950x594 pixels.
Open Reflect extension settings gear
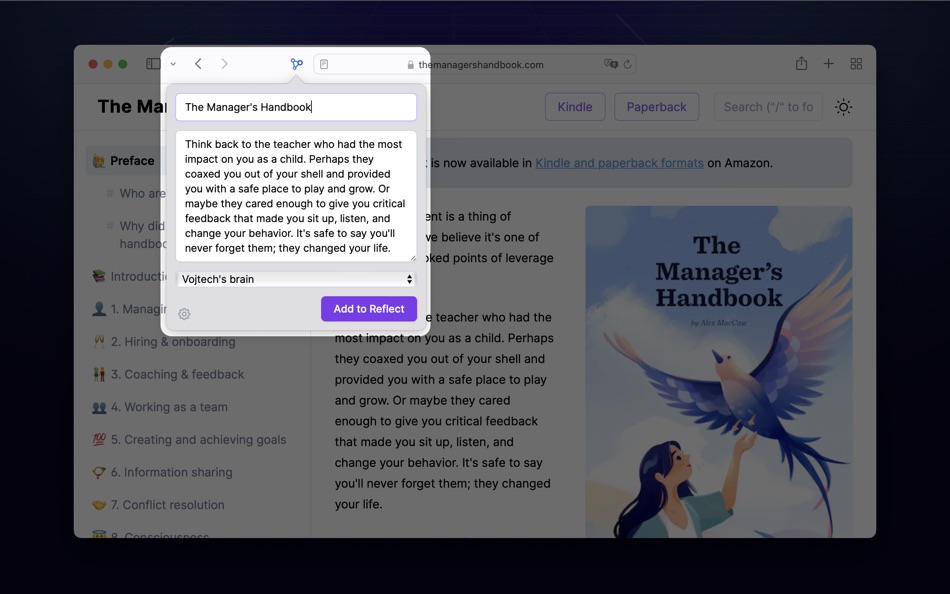(x=184, y=314)
